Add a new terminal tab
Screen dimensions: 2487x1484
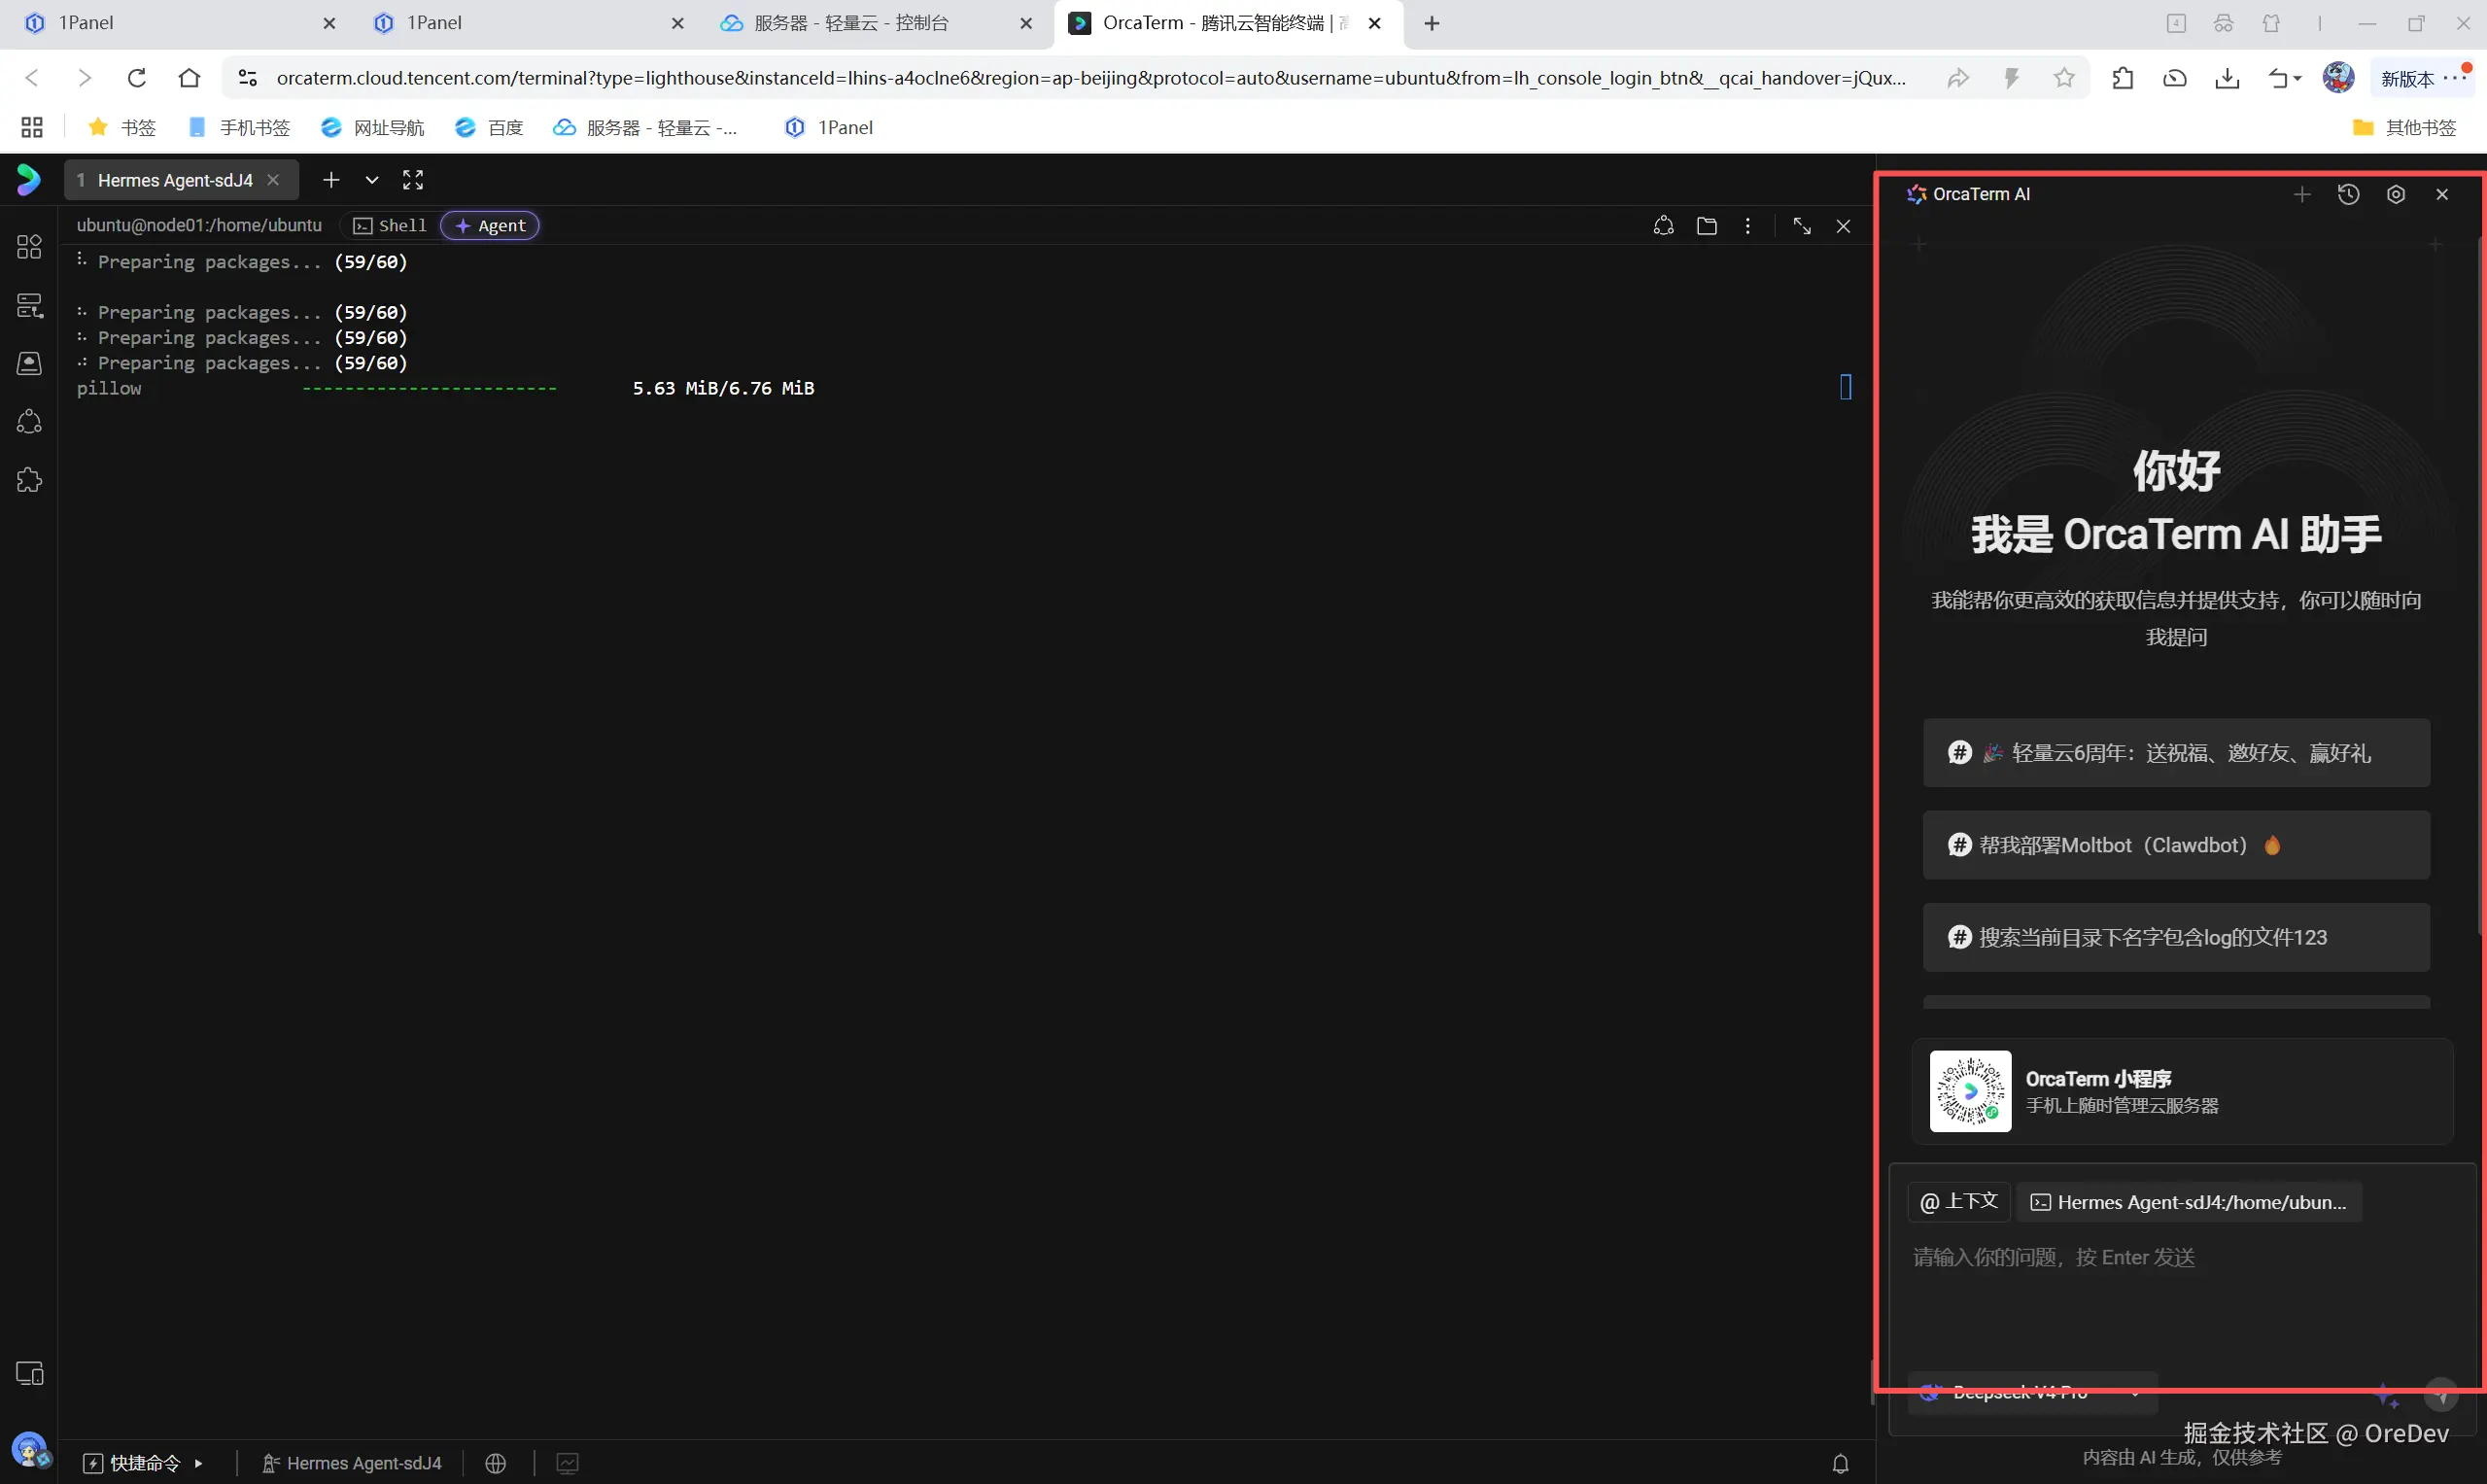pos(331,180)
